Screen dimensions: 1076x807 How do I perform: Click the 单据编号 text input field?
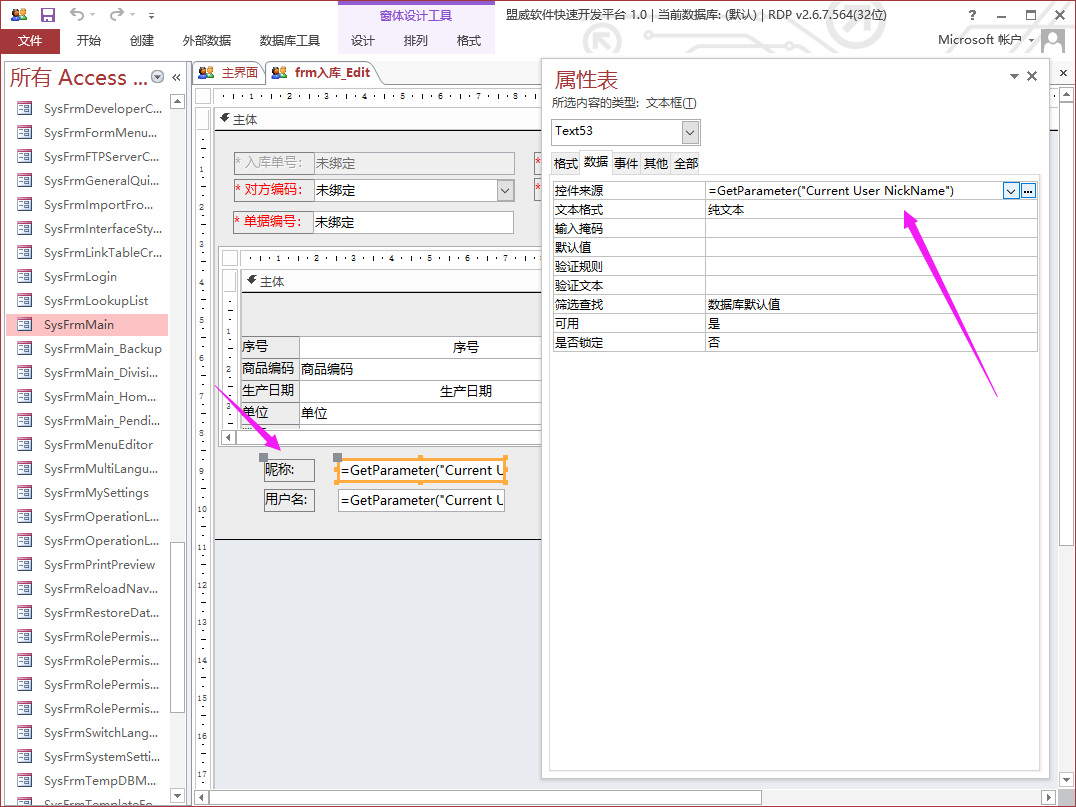point(413,222)
